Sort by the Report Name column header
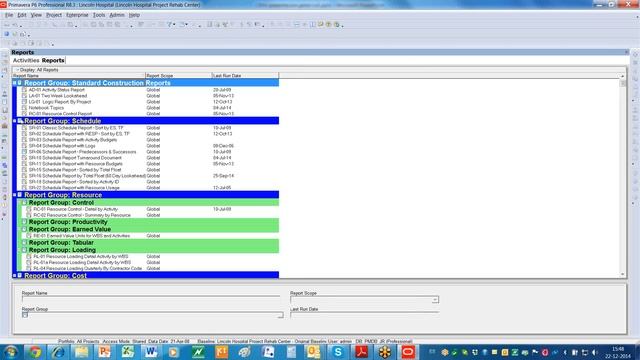The width and height of the screenshot is (640, 360). [x=78, y=76]
